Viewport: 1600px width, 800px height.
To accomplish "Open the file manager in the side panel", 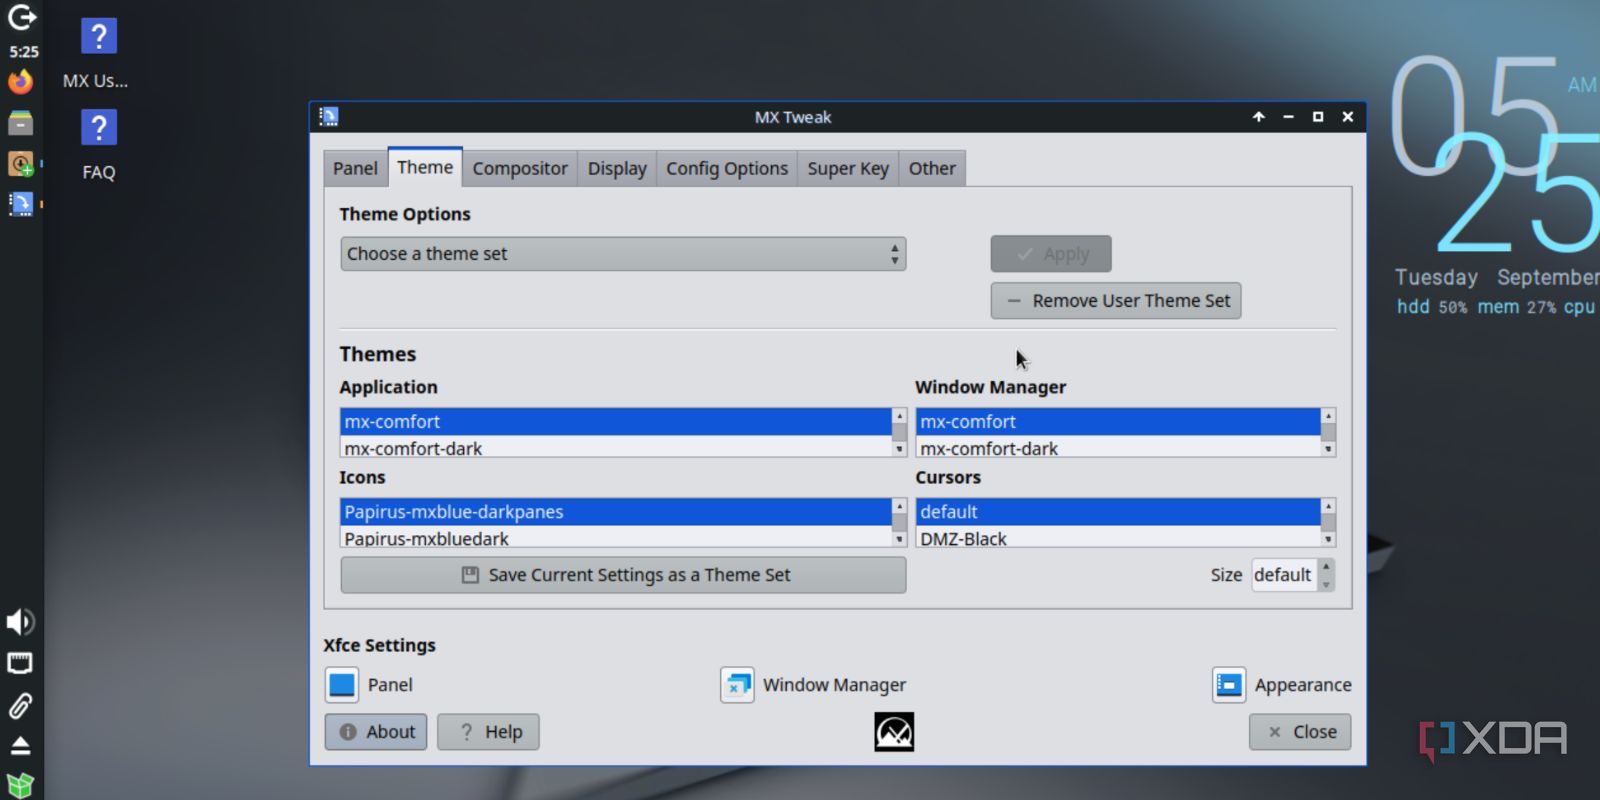I will pos(20,122).
